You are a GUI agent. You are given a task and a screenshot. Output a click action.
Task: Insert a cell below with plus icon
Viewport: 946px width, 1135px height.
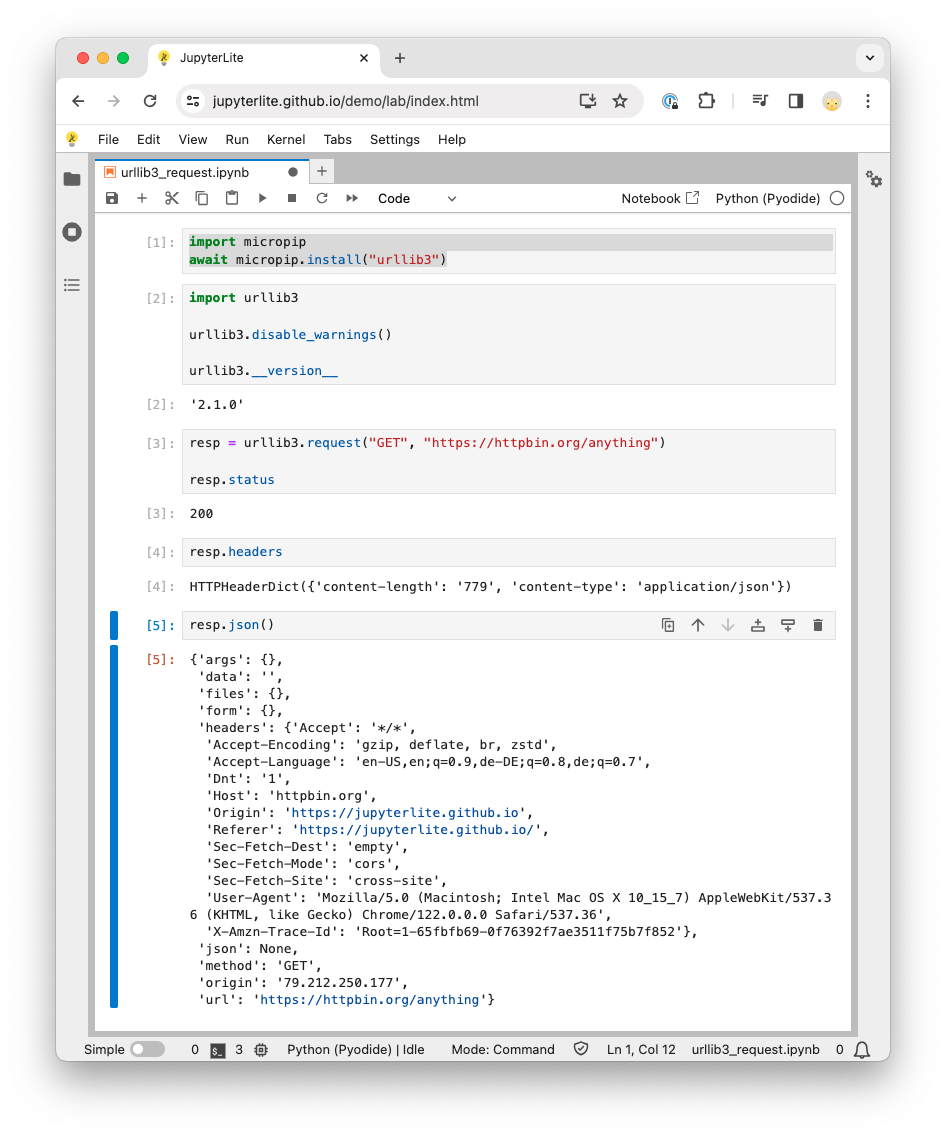click(142, 198)
